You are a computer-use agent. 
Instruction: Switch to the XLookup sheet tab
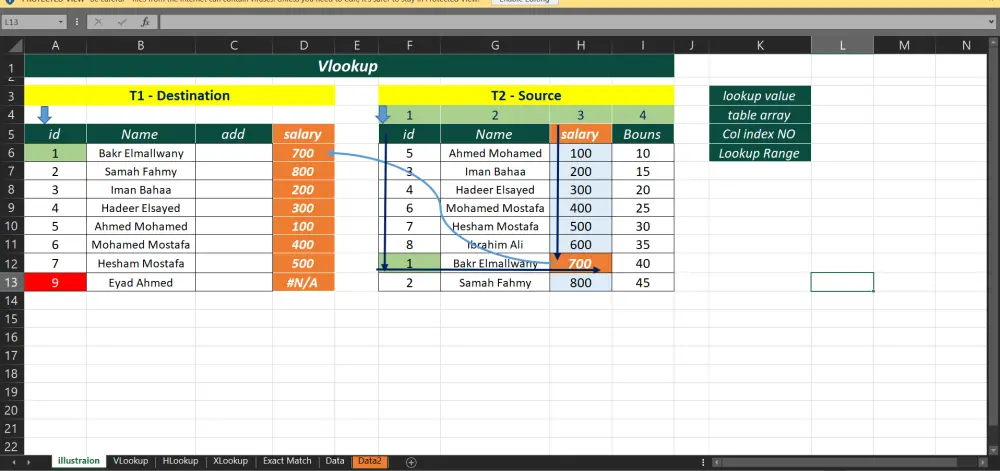click(230, 461)
